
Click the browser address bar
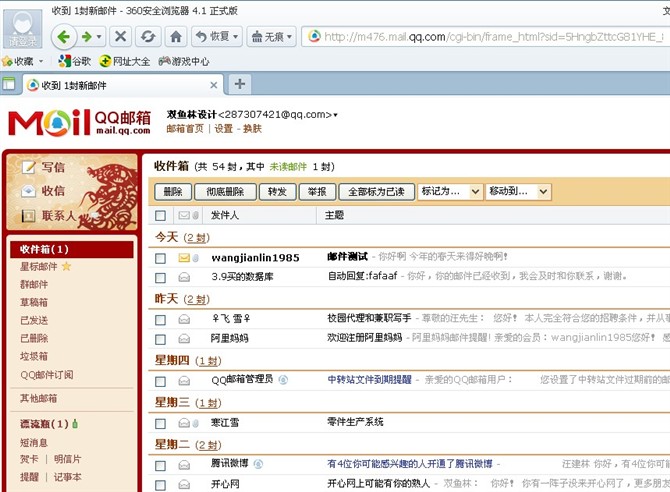click(x=485, y=37)
